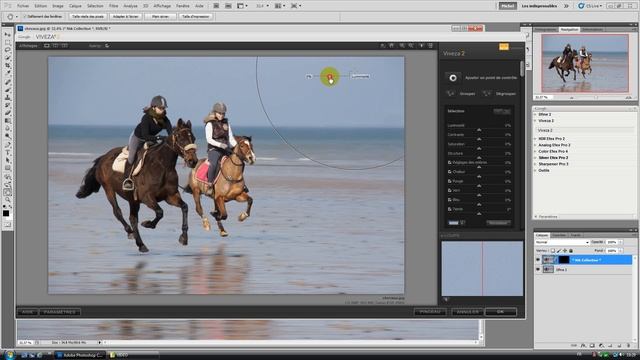The width and height of the screenshot is (640, 360).
Task: Expand Sharpener Pro 3 entry
Action: 535,164
